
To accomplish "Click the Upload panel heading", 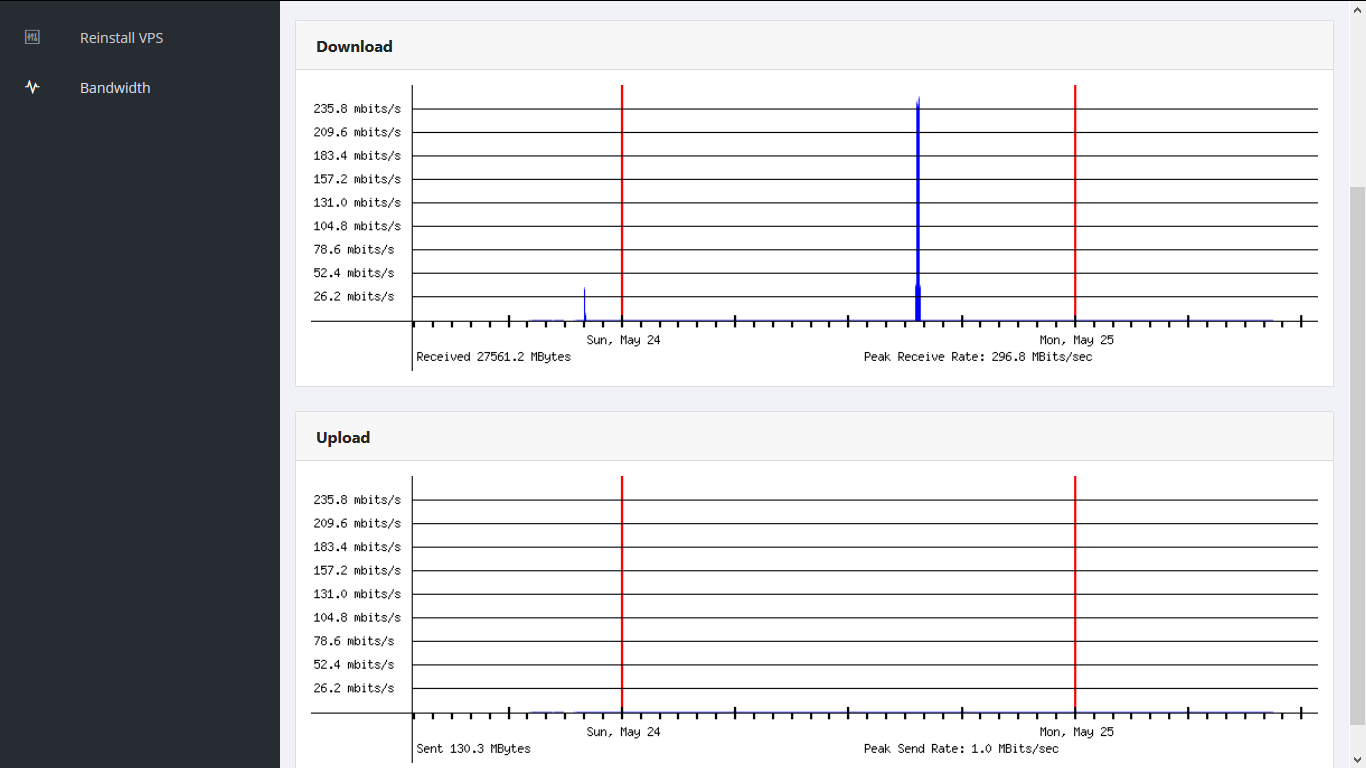I will (343, 438).
